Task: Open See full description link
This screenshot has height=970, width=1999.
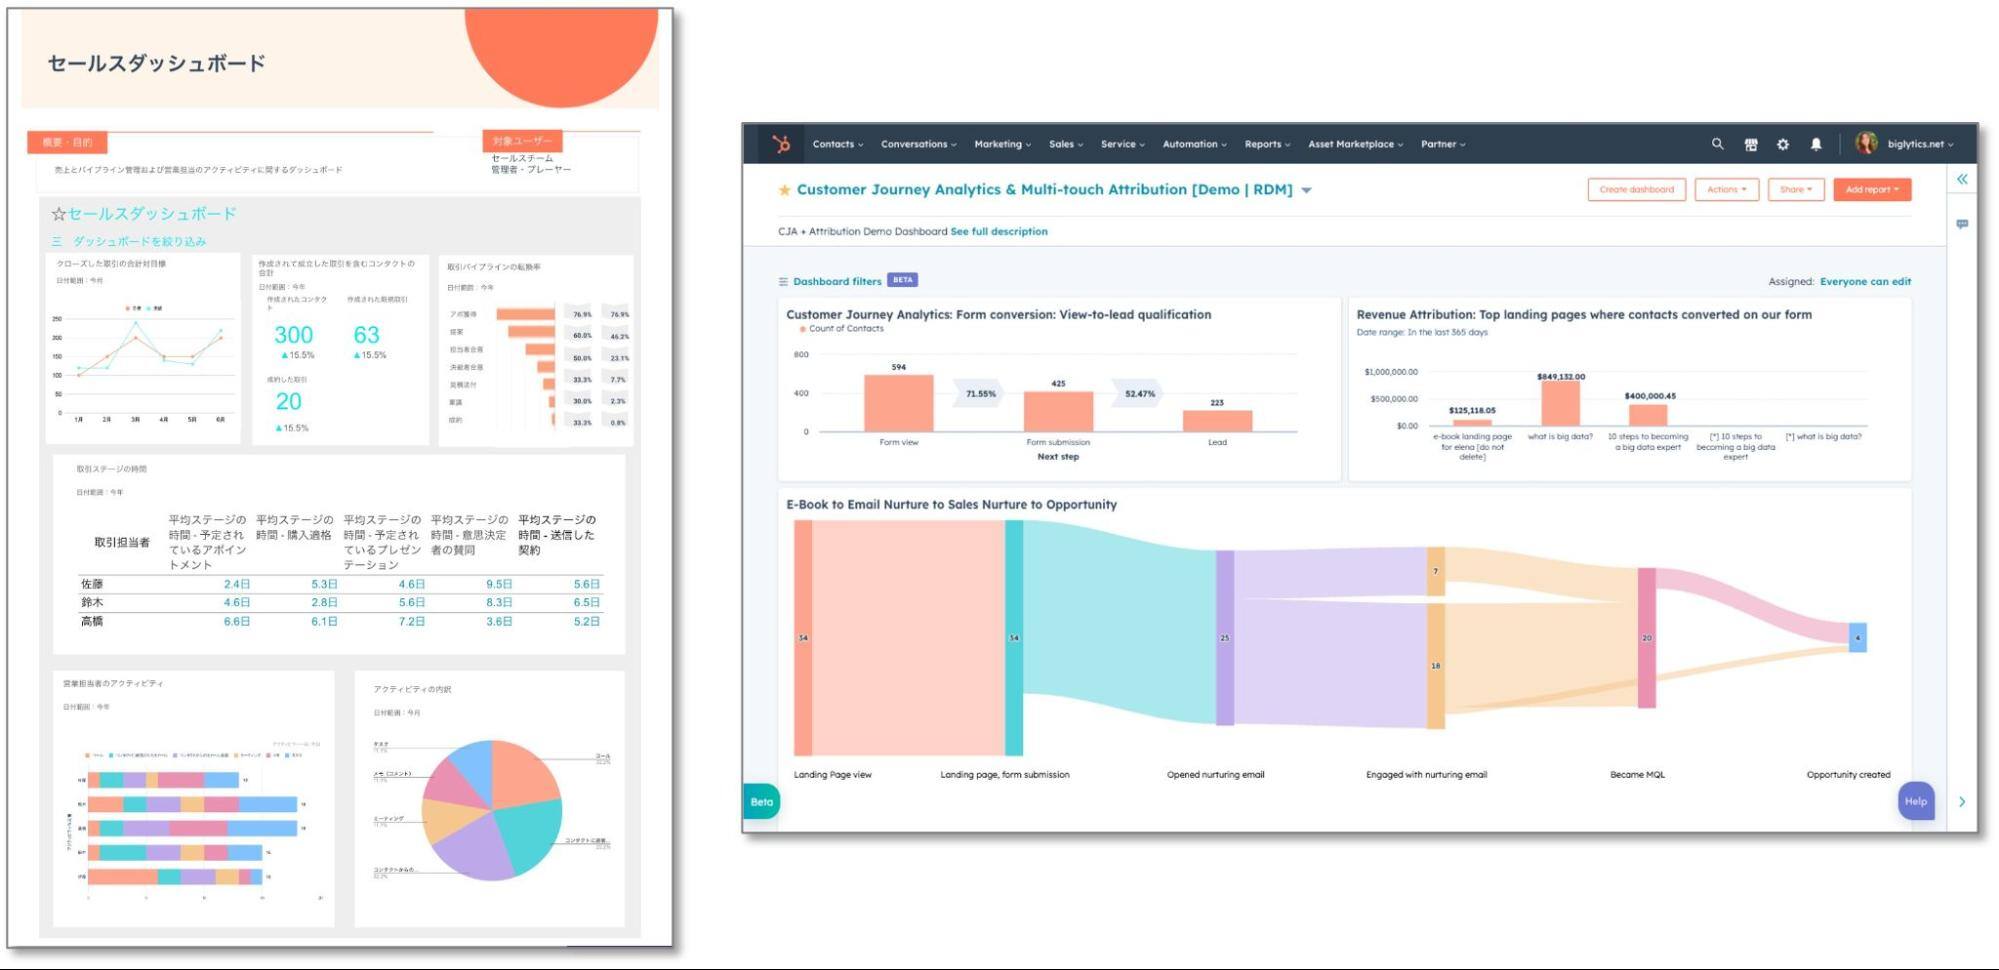Action: point(999,231)
